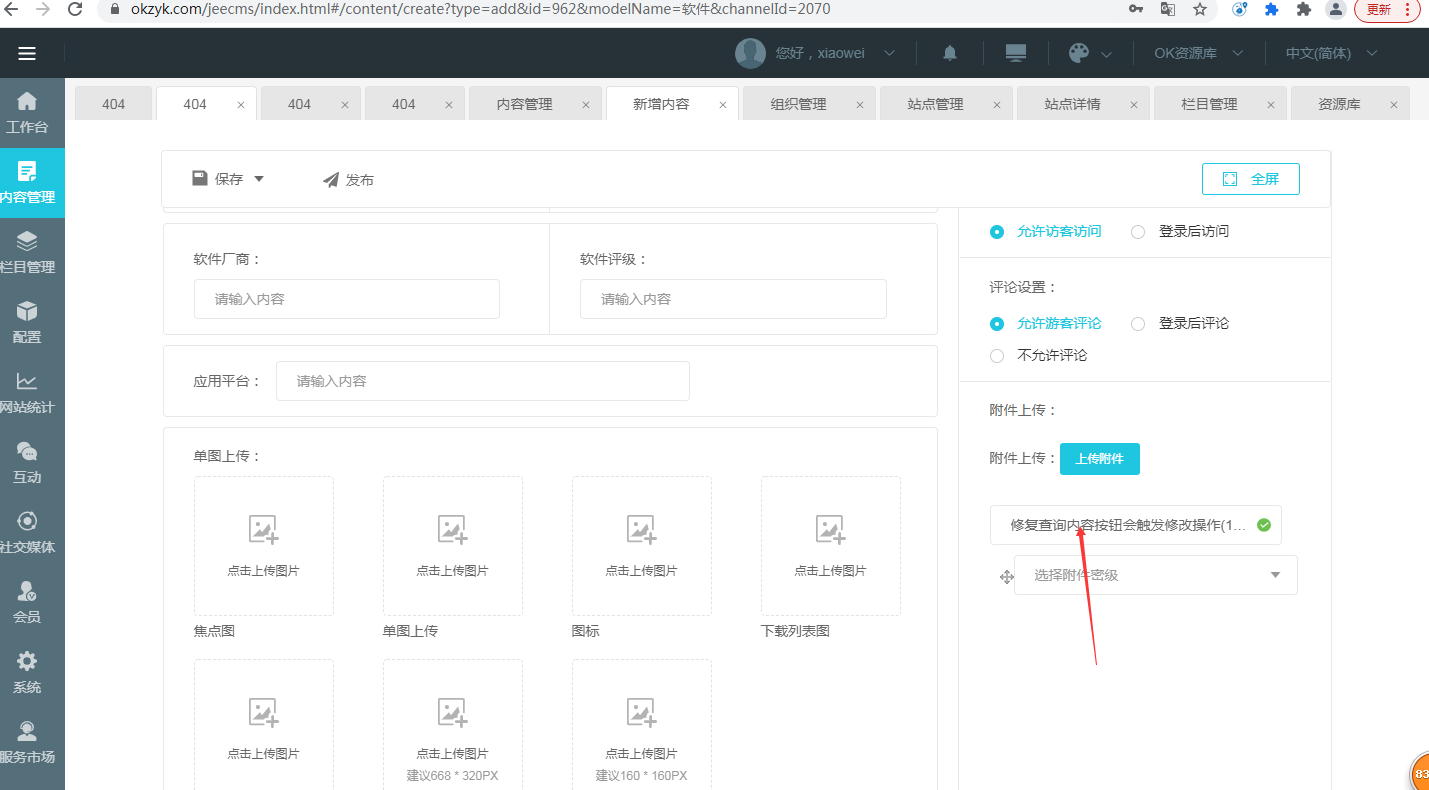Select the 登录后评论 radio option

(x=1138, y=324)
